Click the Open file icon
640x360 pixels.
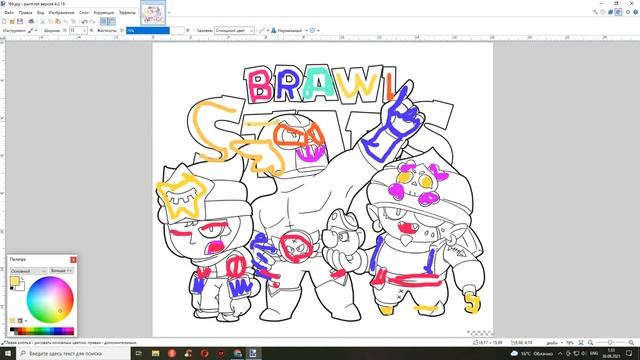pos(12,21)
